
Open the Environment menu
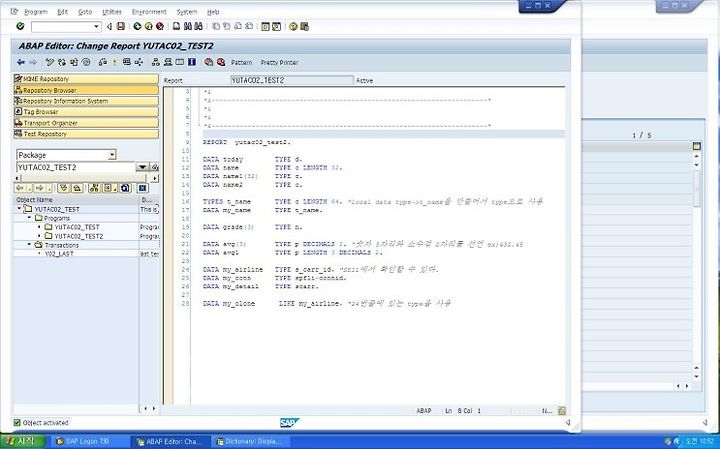pyautogui.click(x=149, y=12)
